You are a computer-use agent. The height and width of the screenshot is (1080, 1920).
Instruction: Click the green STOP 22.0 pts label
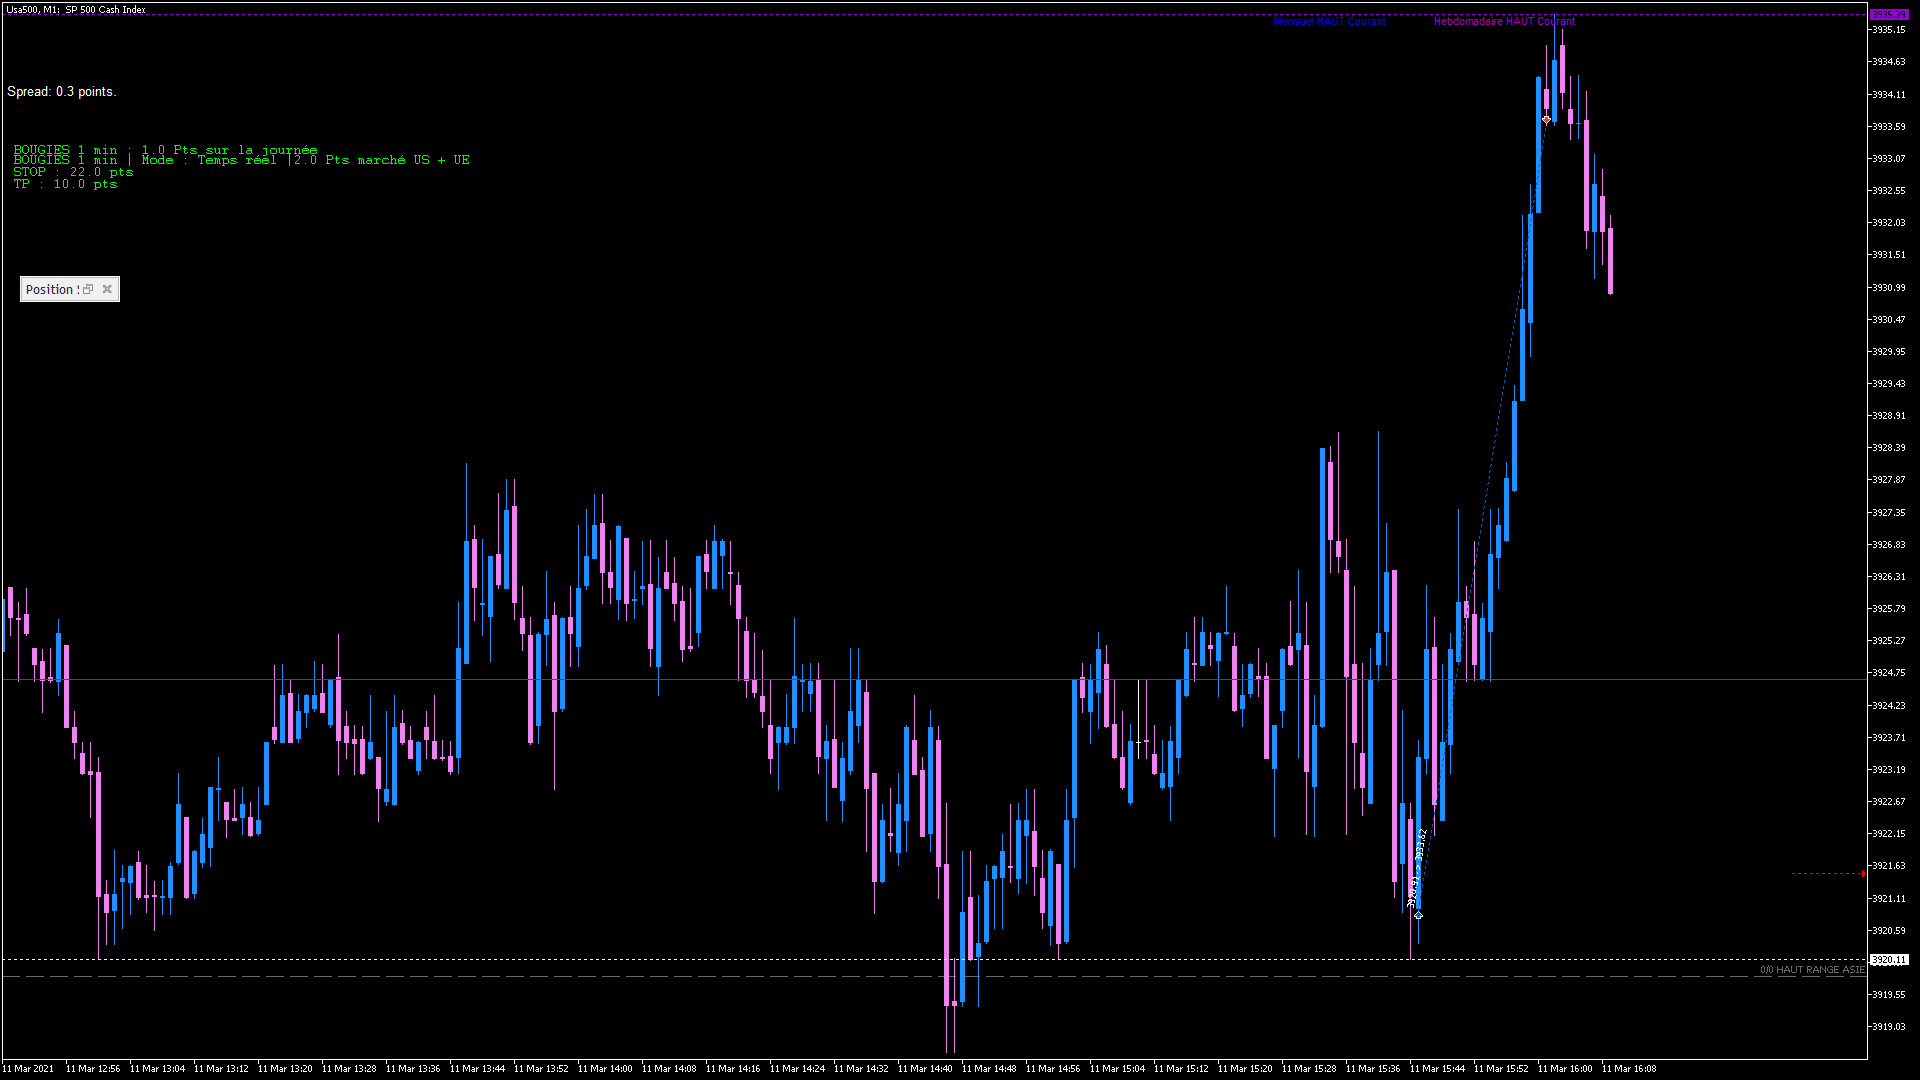click(x=73, y=172)
